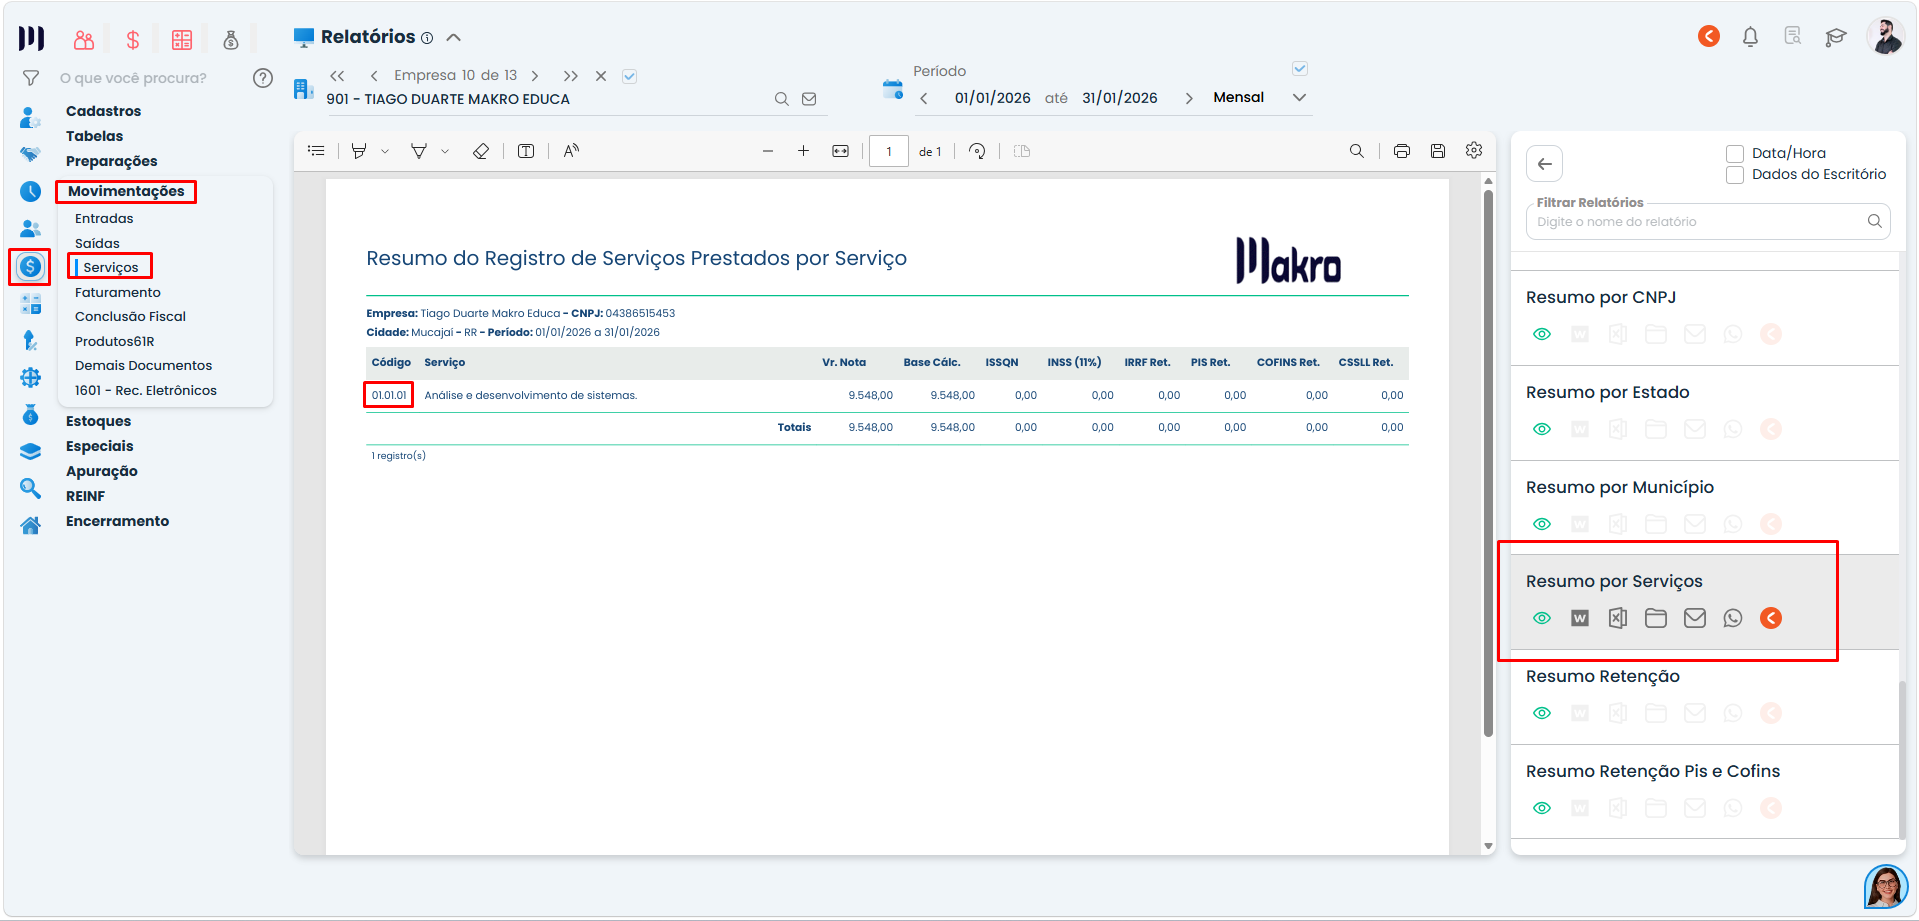Open the Apuração menu section
This screenshot has width=1919, height=921.
tap(102, 471)
